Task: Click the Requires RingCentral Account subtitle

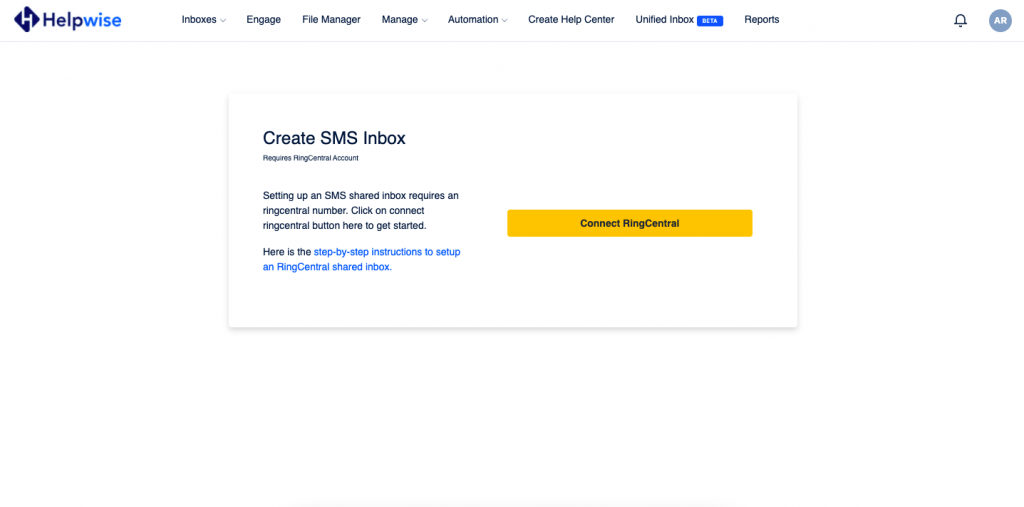Action: (x=311, y=158)
